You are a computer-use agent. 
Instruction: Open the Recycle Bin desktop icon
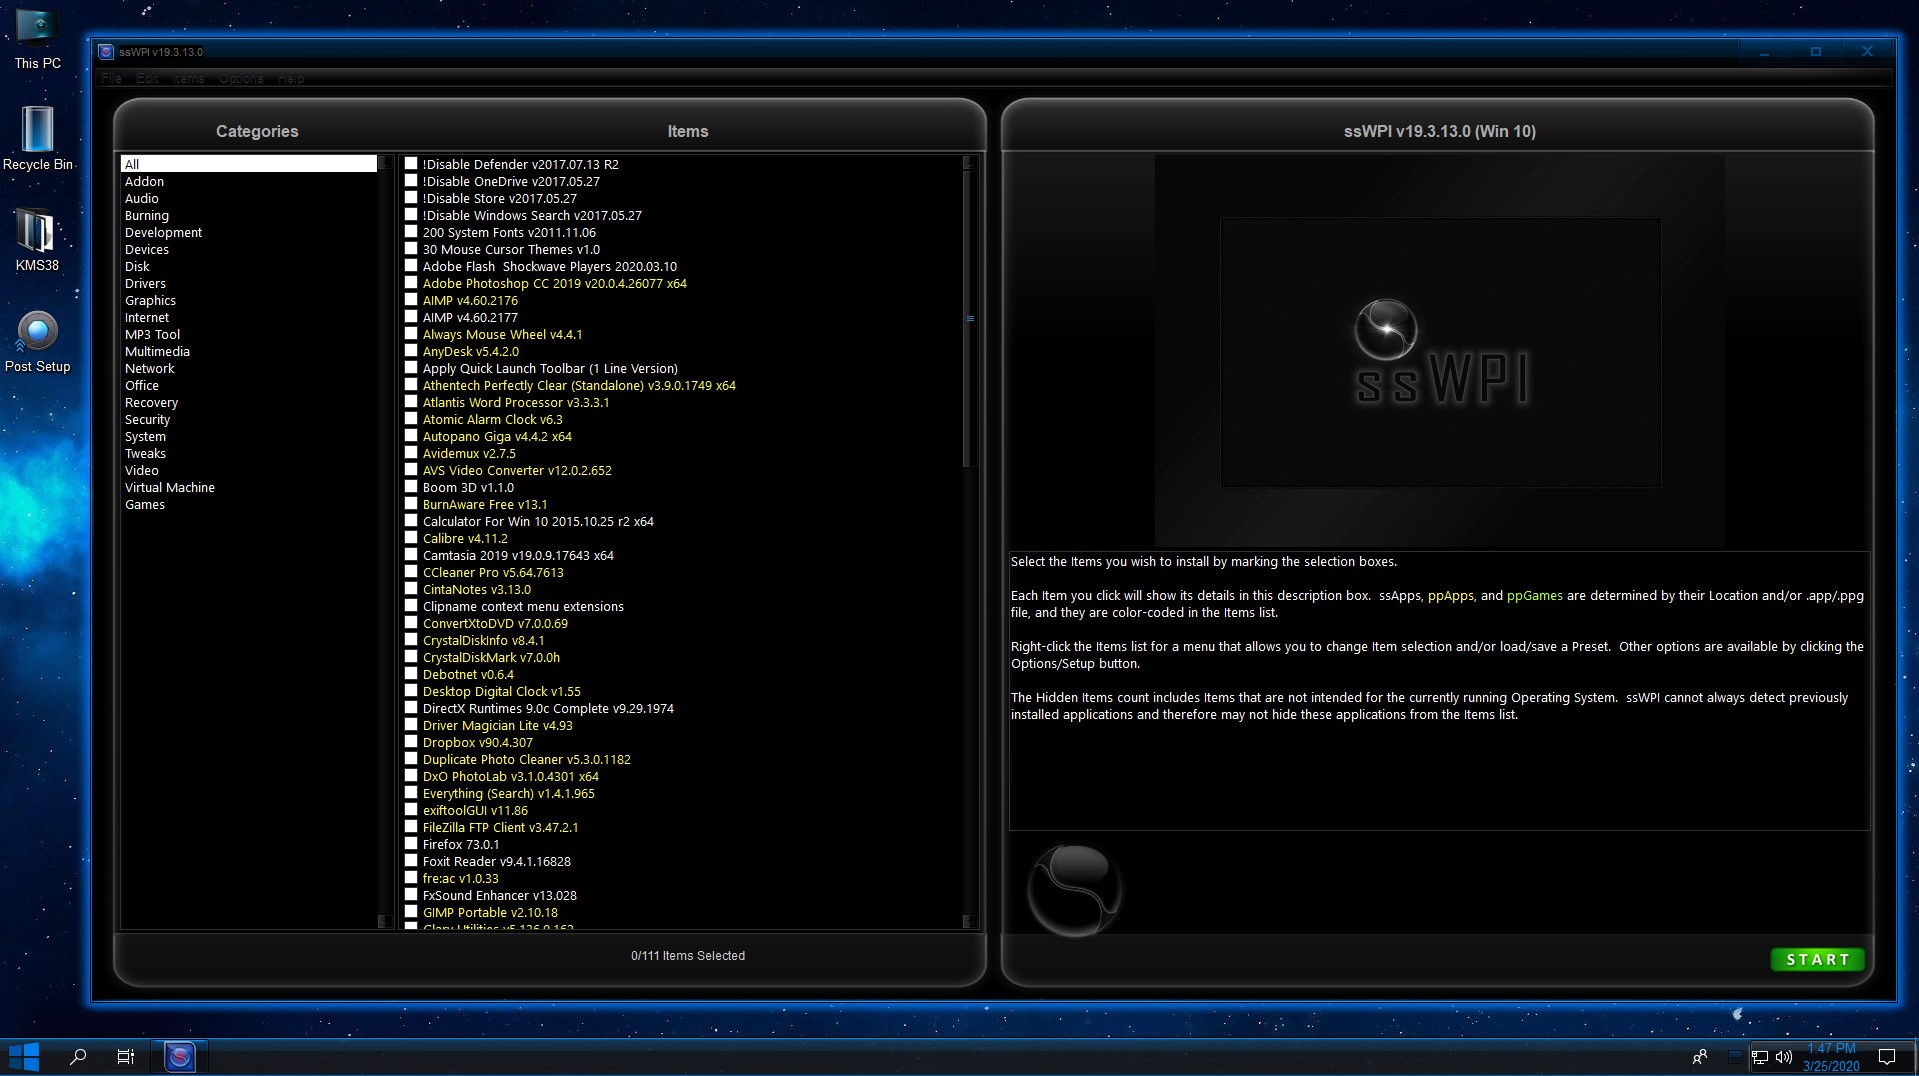click(x=37, y=137)
